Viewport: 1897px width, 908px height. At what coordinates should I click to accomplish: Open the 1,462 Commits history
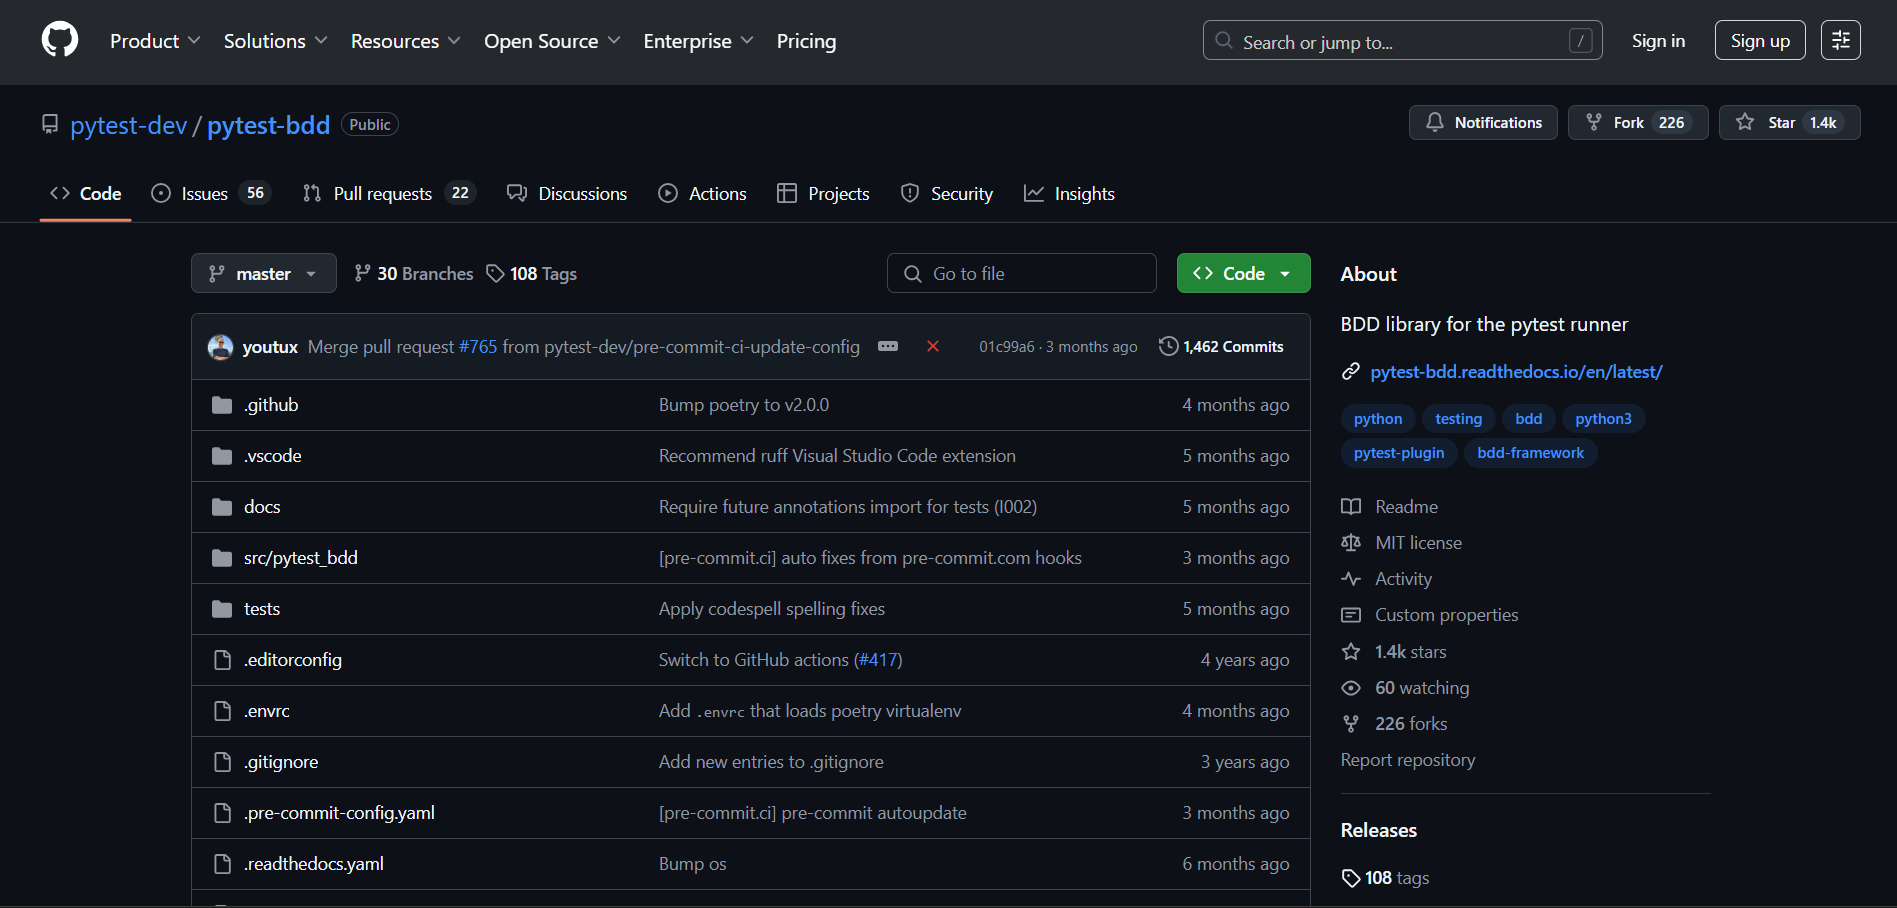[1221, 347]
